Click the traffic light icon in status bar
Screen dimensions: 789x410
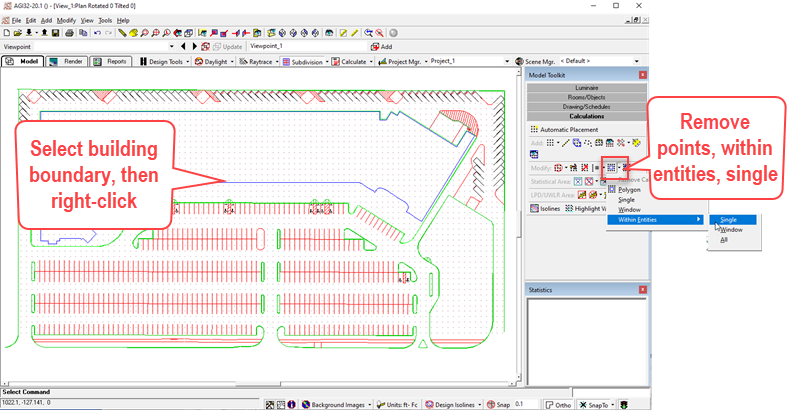tap(625, 404)
